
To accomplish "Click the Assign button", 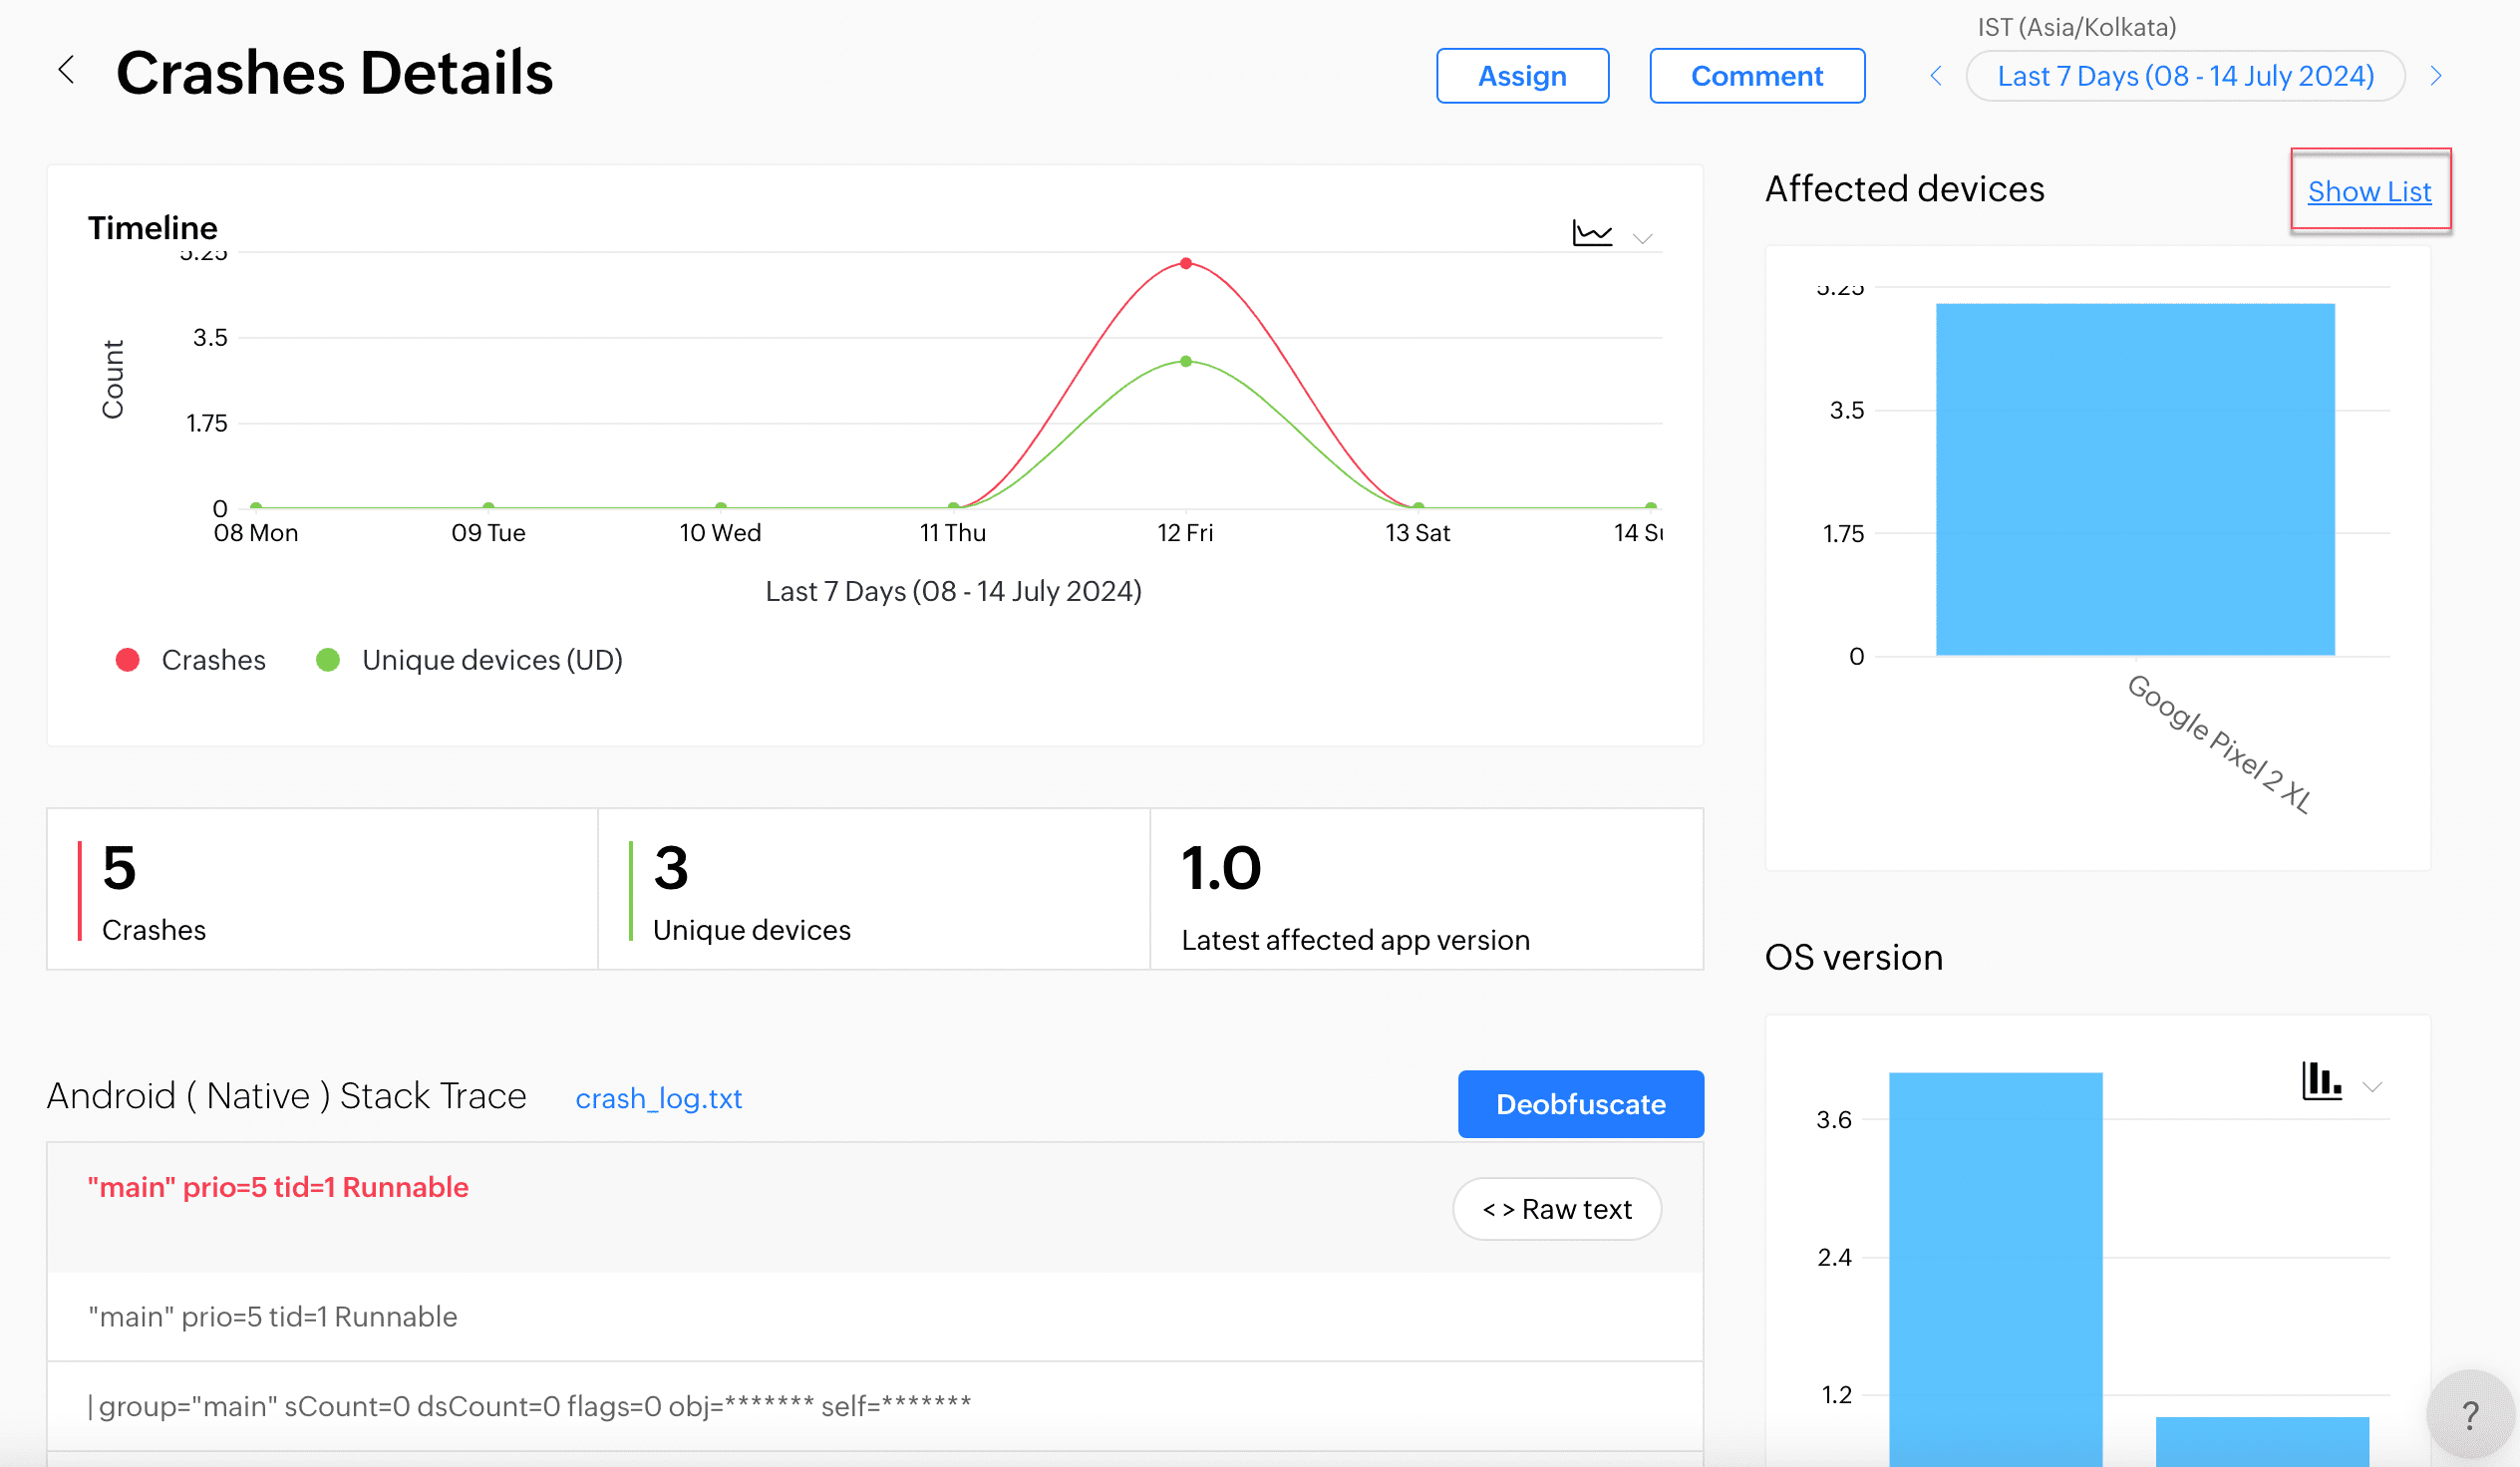I will [1522, 76].
